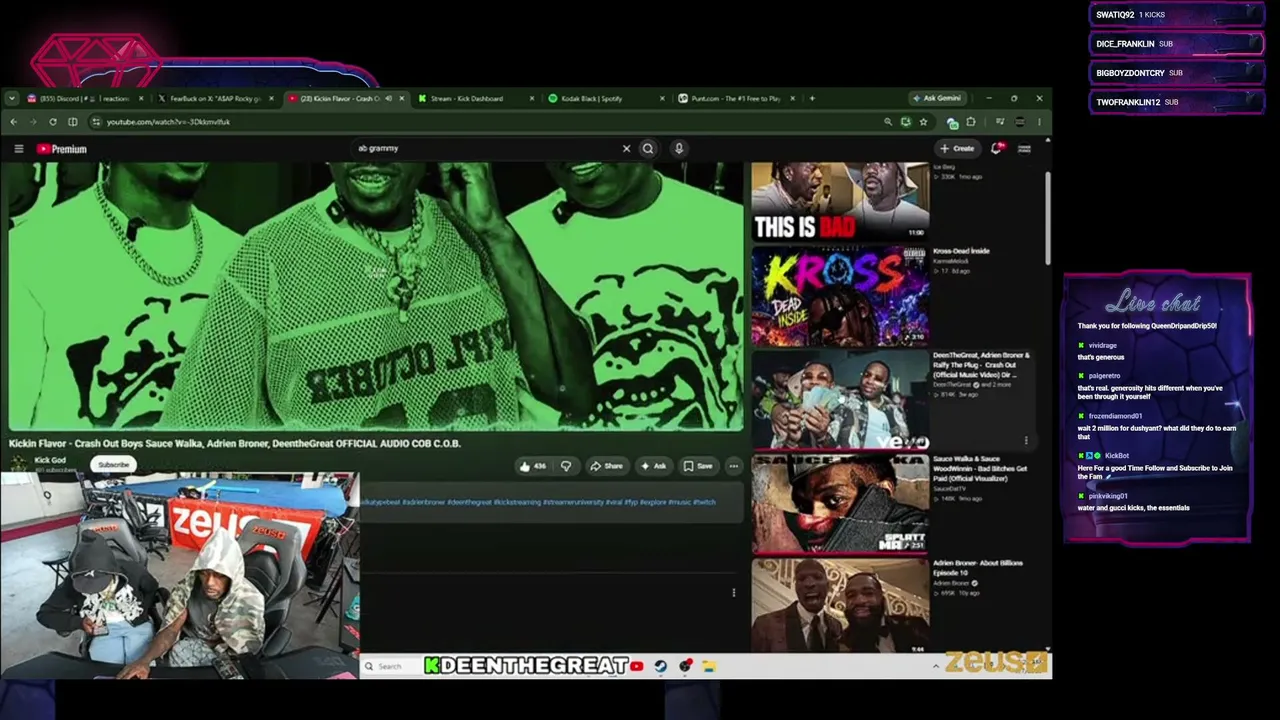Screen dimensions: 1280x720
Task: Go back in the browser
Action: [x=13, y=122]
